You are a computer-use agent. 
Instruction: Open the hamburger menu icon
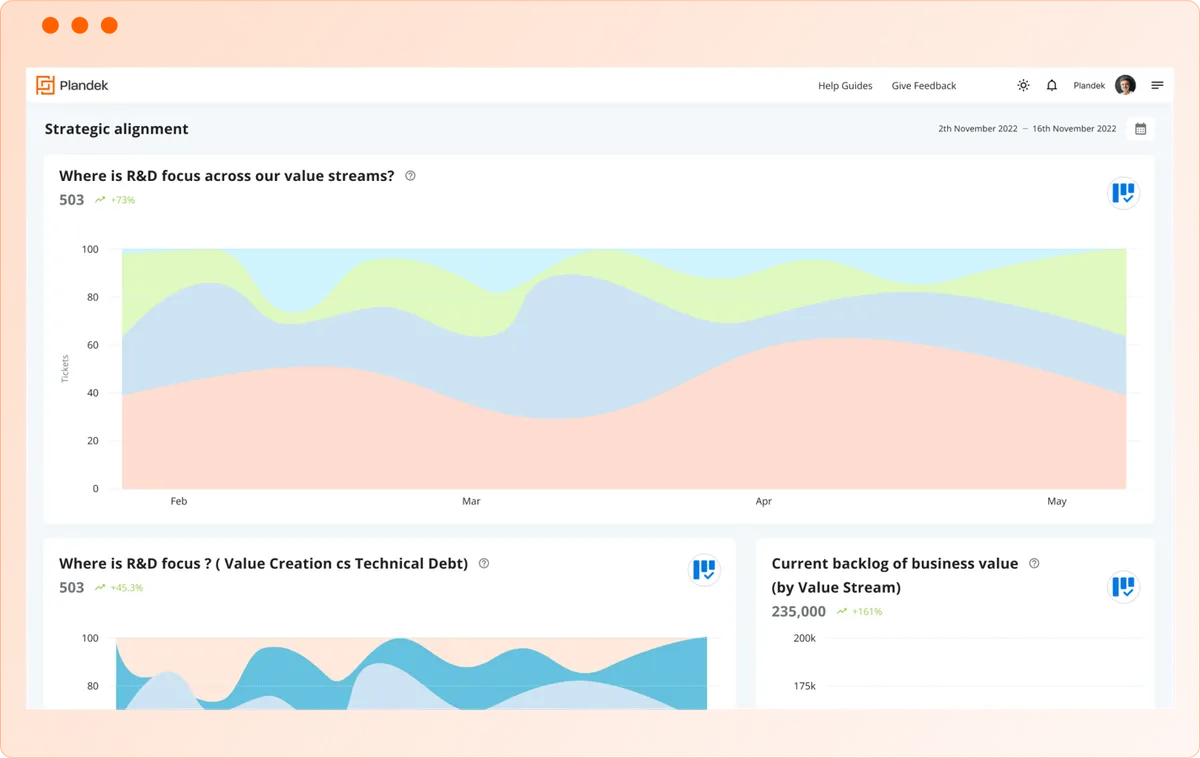tap(1157, 85)
